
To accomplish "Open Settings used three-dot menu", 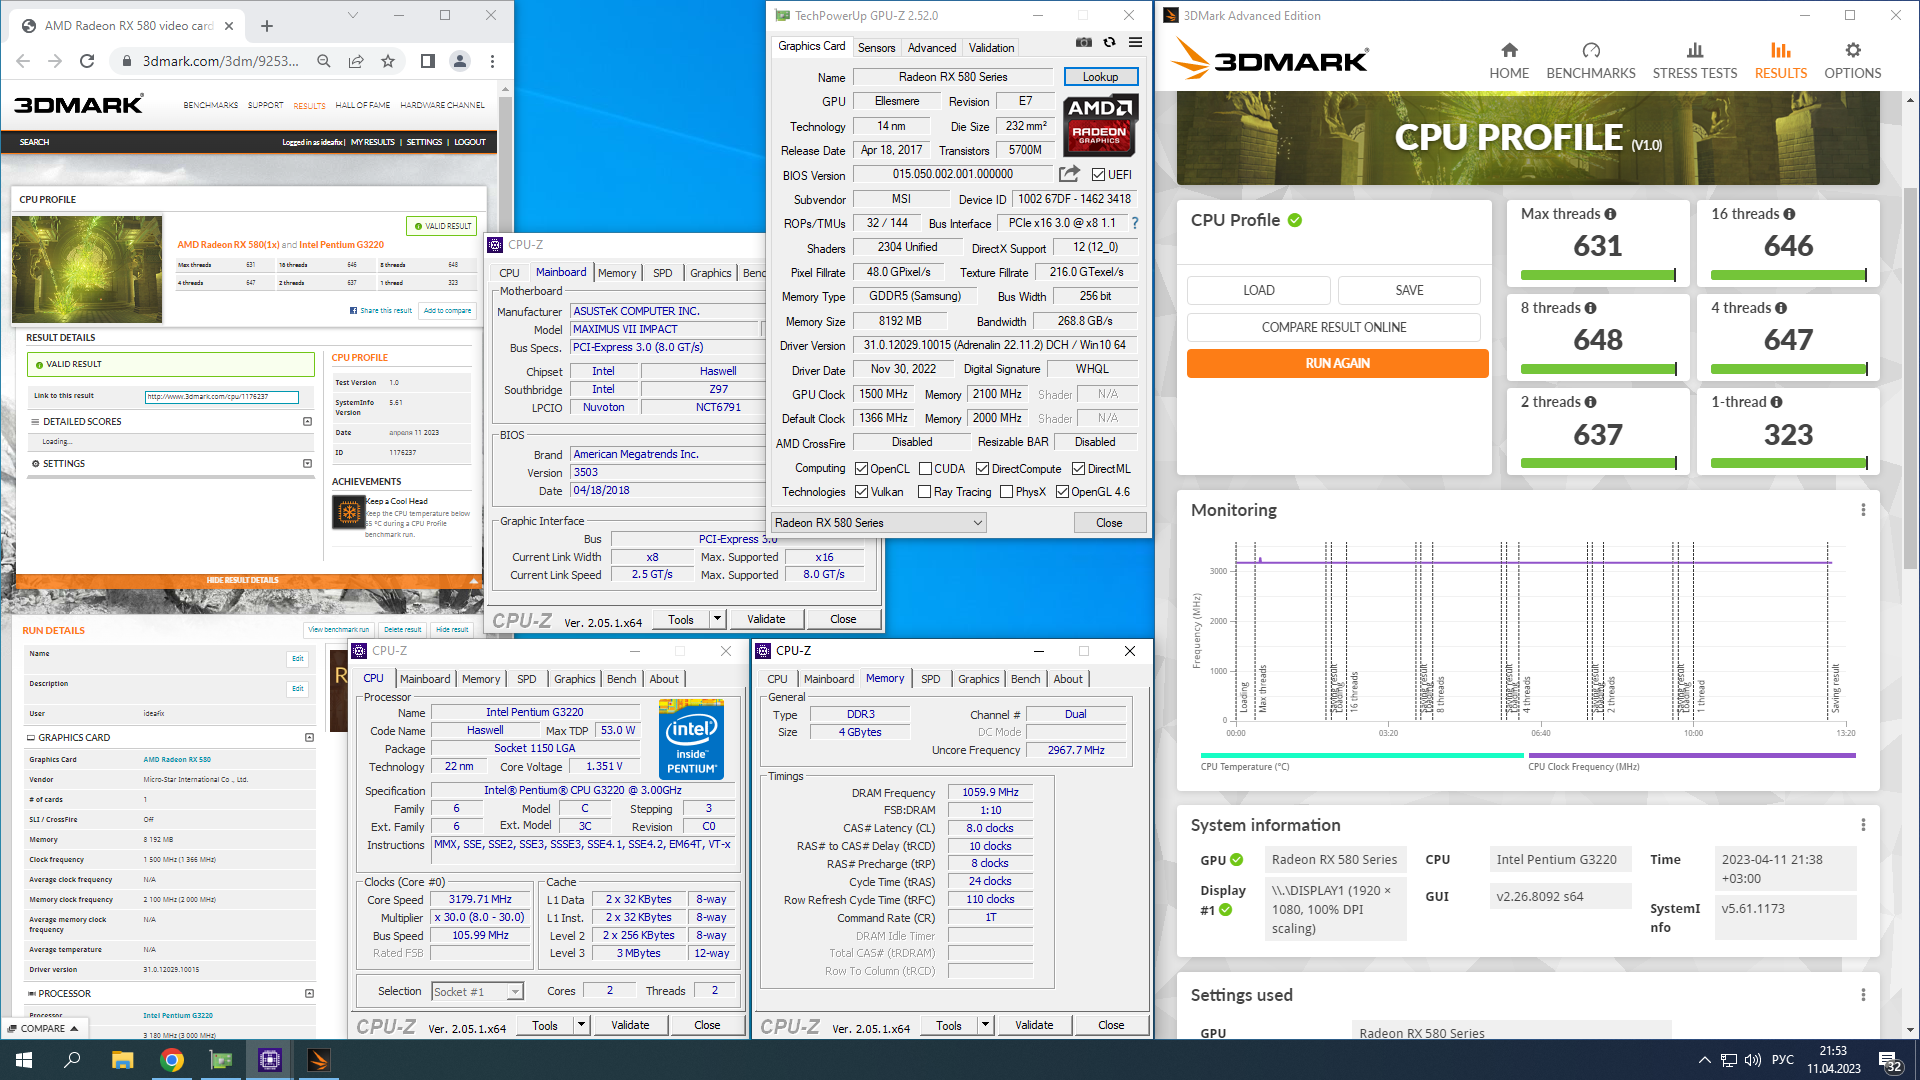I will [x=1863, y=995].
